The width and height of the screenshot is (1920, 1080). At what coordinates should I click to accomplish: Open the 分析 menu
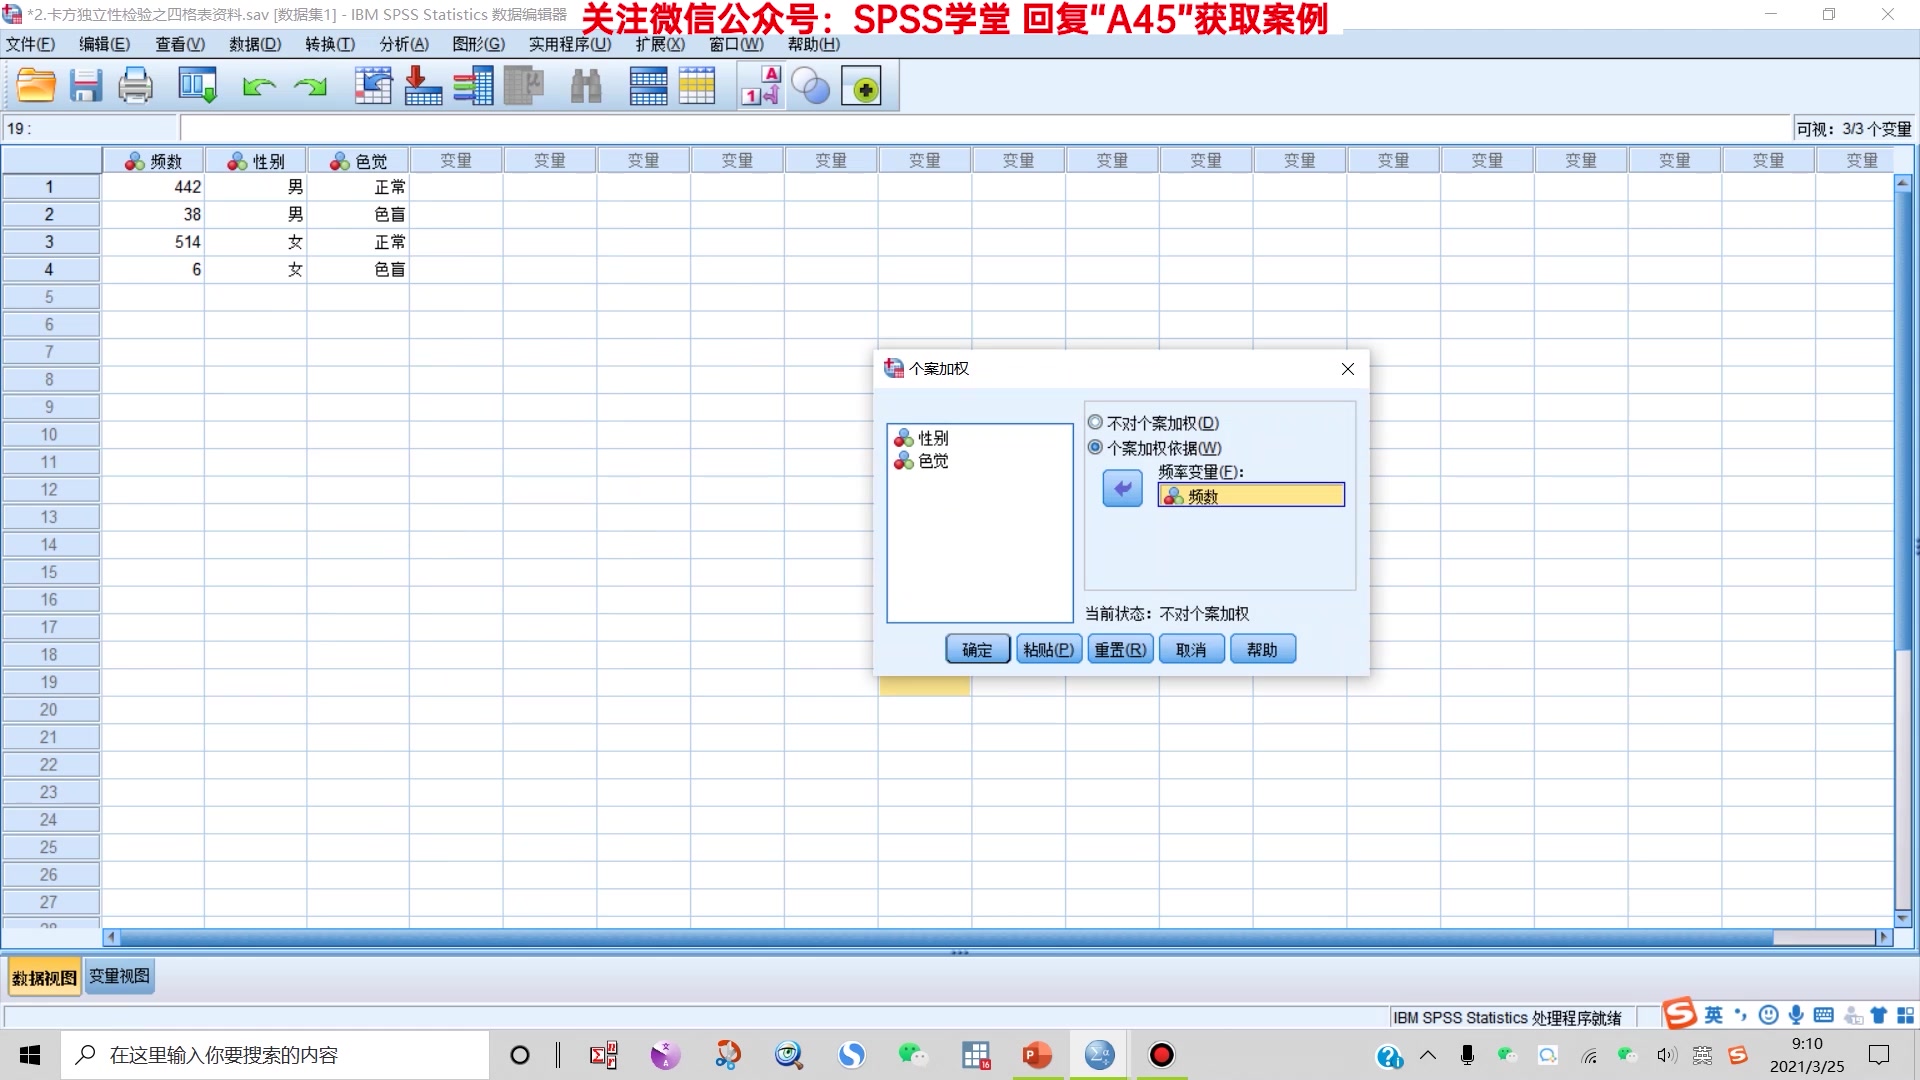pyautogui.click(x=403, y=44)
